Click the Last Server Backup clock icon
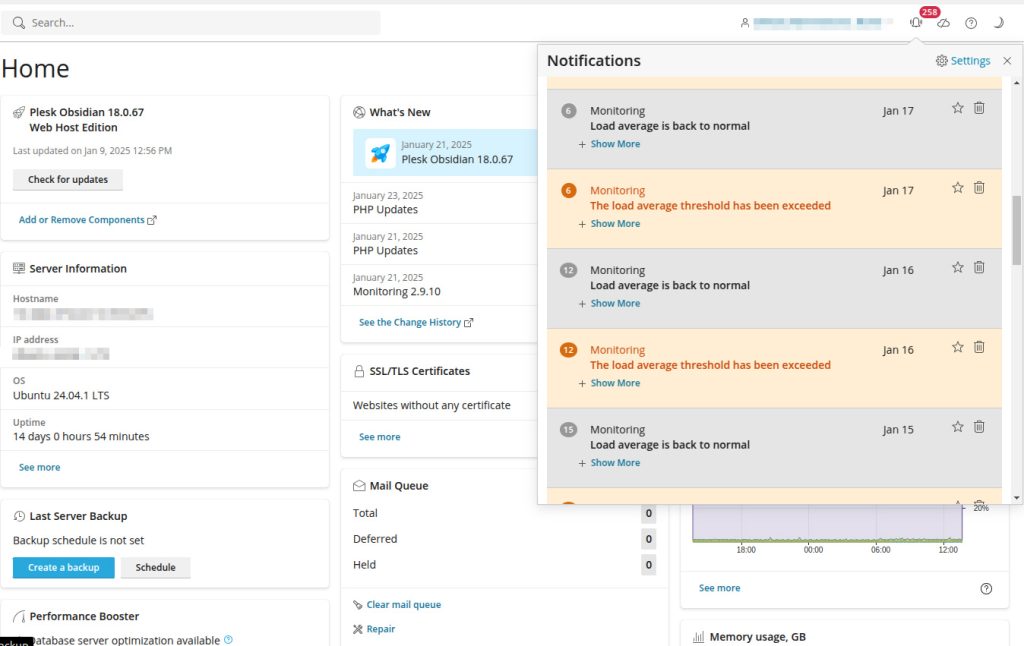Viewport: 1024px width, 646px height. (x=19, y=516)
